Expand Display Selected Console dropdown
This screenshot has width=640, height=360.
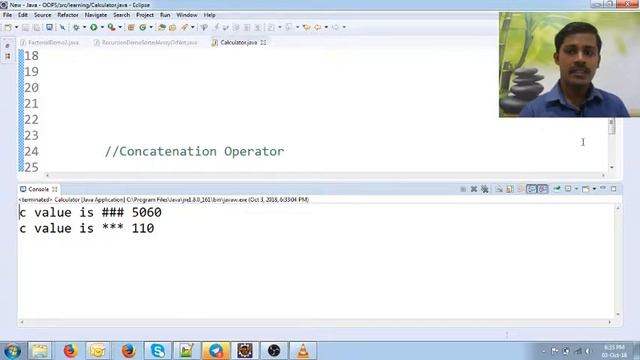pos(576,189)
